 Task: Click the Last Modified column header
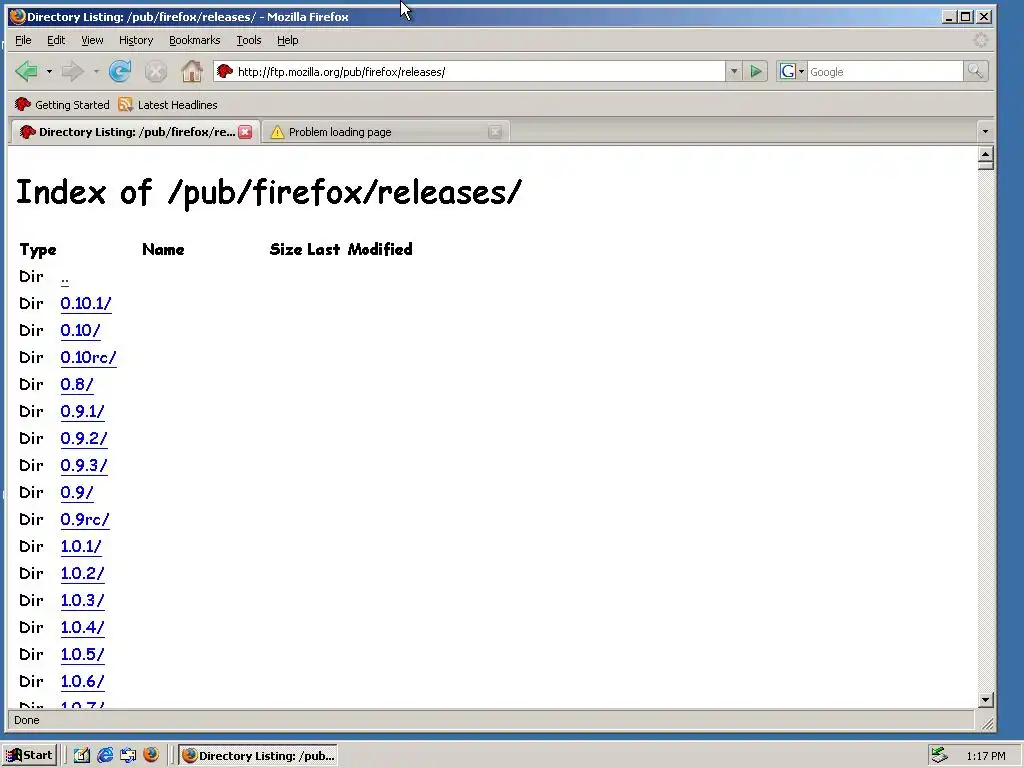tap(360, 249)
